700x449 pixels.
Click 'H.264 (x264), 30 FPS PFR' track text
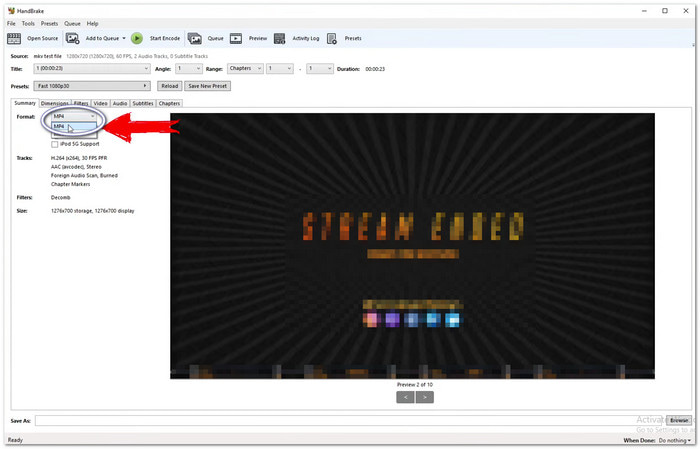(x=79, y=158)
